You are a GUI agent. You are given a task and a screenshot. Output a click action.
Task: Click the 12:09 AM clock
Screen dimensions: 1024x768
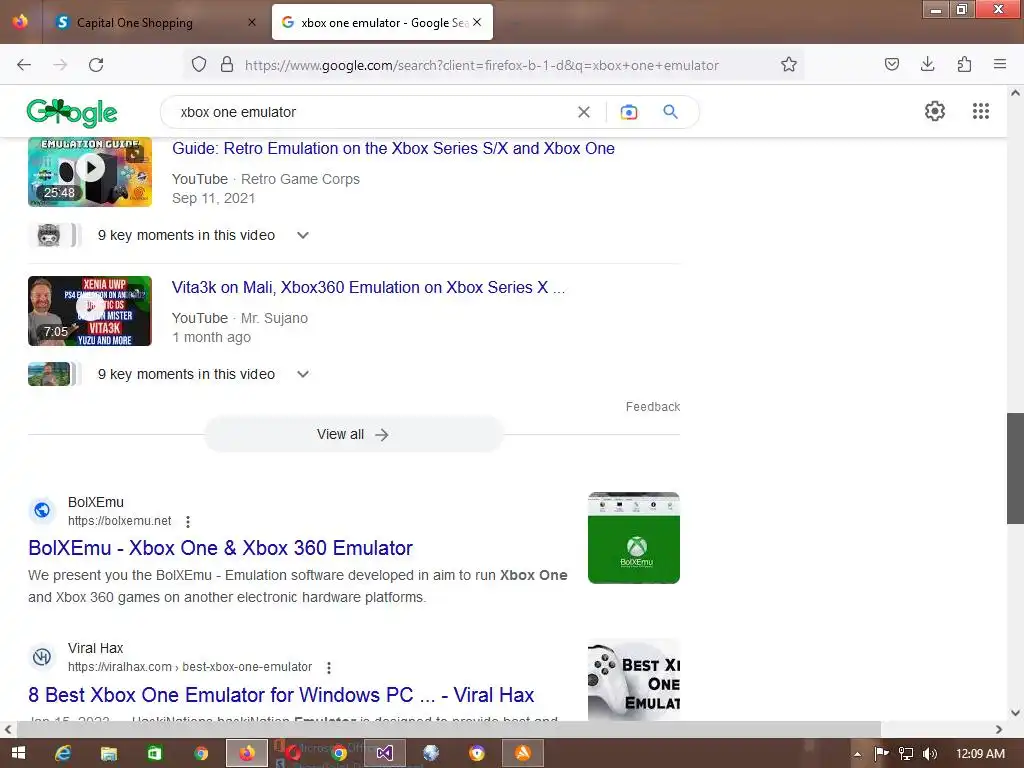click(980, 754)
